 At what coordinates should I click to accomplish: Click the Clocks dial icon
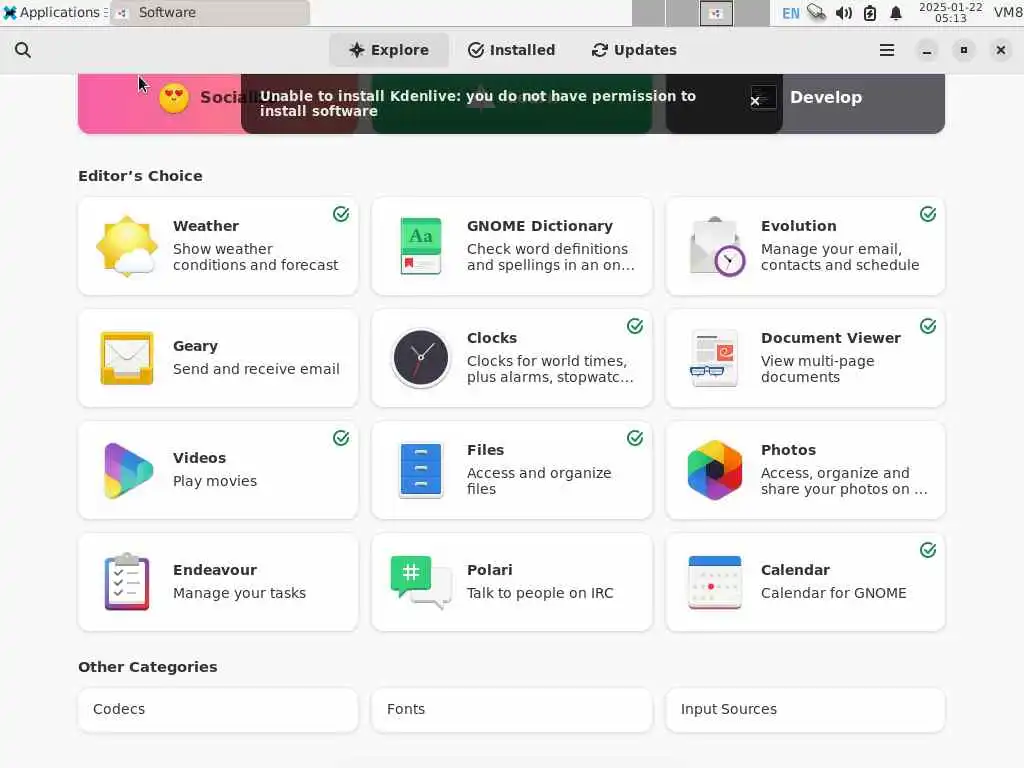[421, 359]
